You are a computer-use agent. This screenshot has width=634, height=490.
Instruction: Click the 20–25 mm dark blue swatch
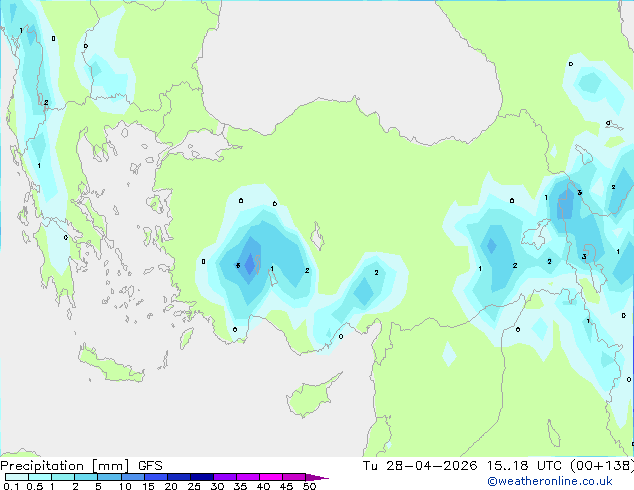click(178, 477)
